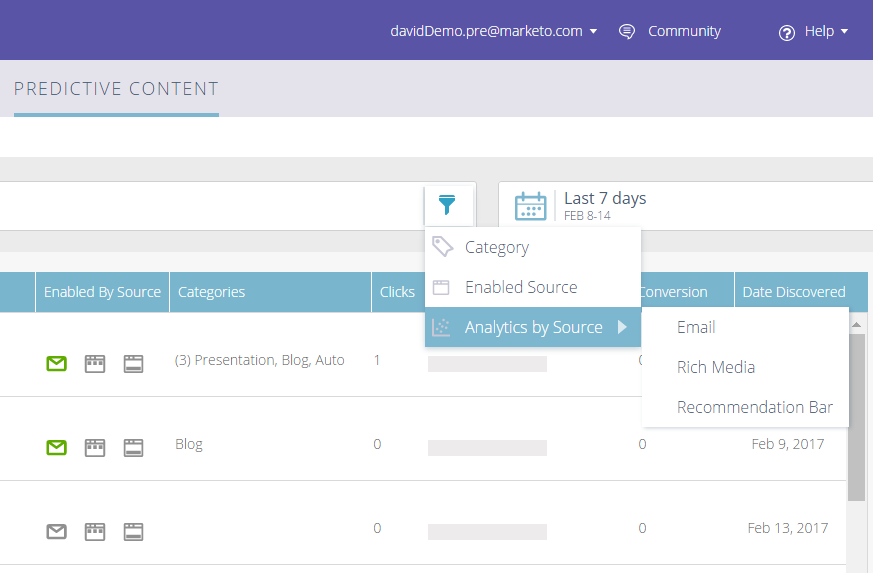Open davidDemo.pre@marketo.com account dropdown

493,31
